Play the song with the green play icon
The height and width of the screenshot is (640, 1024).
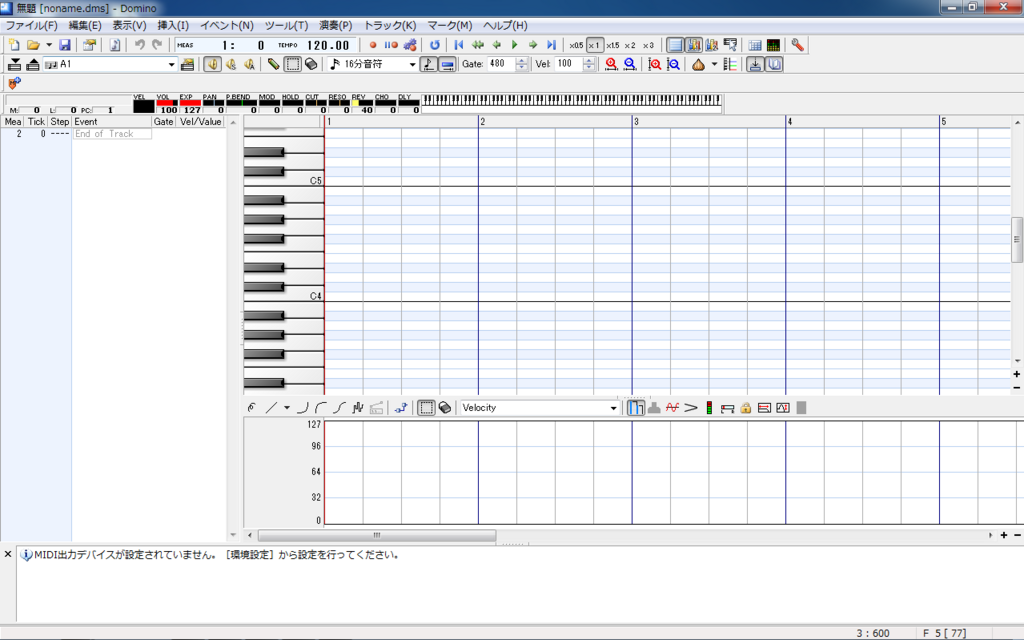(x=515, y=45)
